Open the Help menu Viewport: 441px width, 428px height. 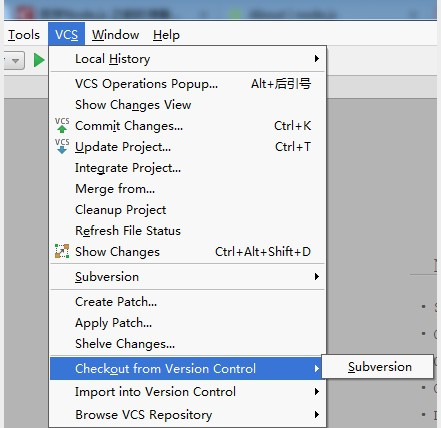[x=166, y=35]
